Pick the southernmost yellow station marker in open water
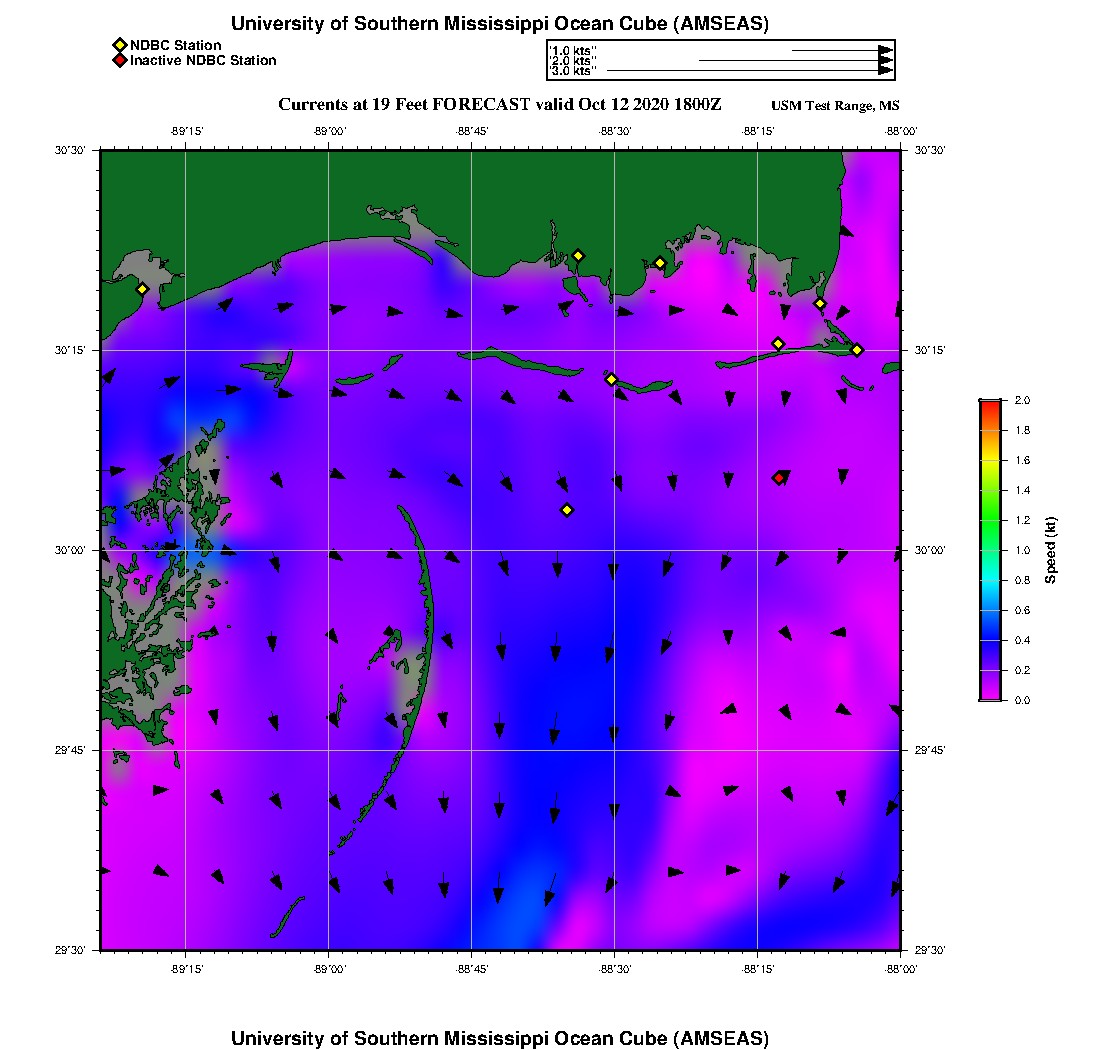 point(567,510)
